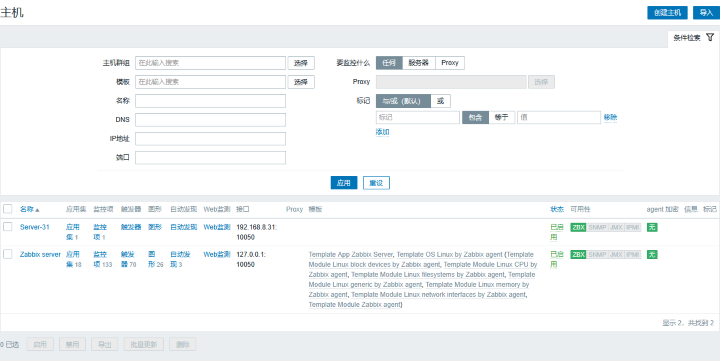Select 包含 tag operator
720x361 pixels.
click(475, 118)
